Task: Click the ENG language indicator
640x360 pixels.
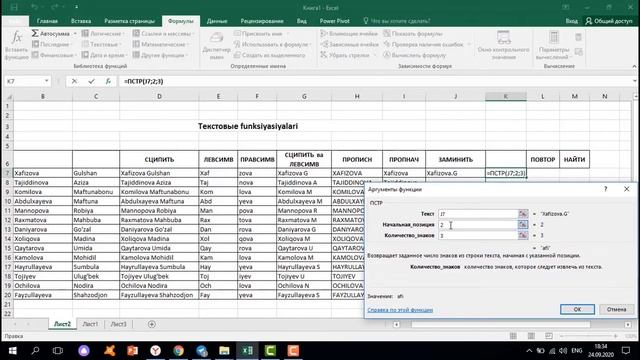Action: pyautogui.click(x=577, y=351)
